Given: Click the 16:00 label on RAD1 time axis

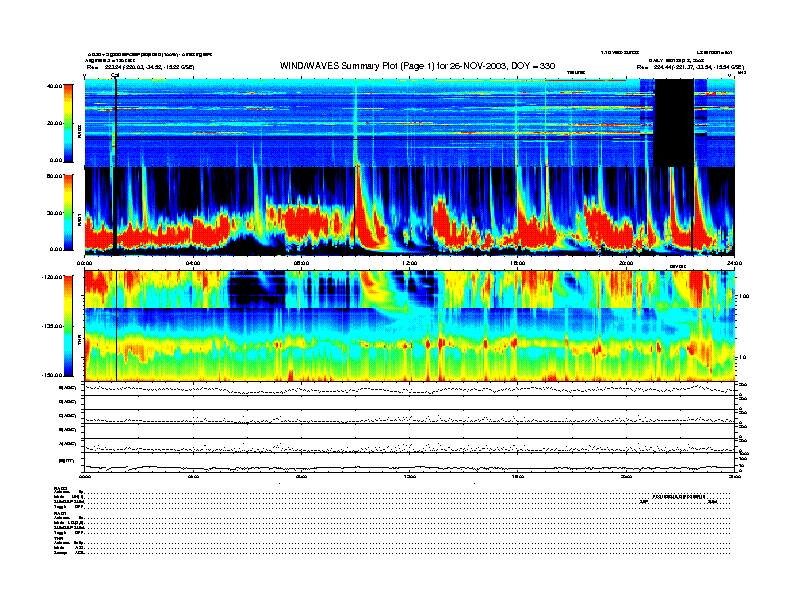Looking at the screenshot, I should [x=518, y=263].
